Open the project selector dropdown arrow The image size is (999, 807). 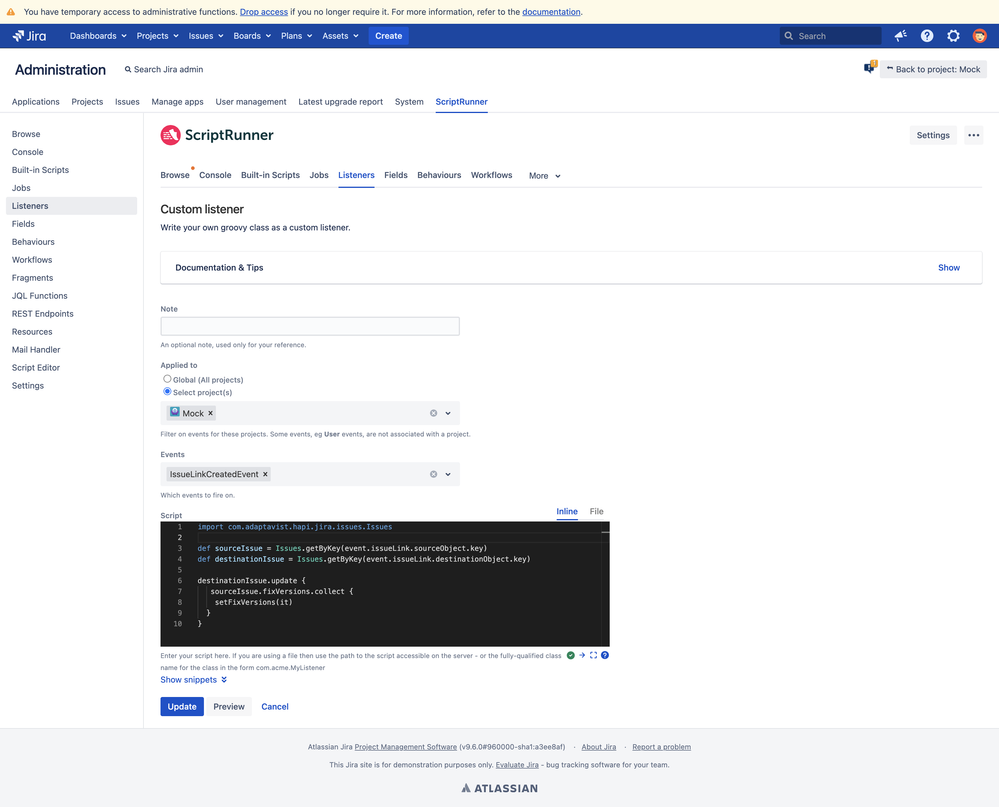448,413
